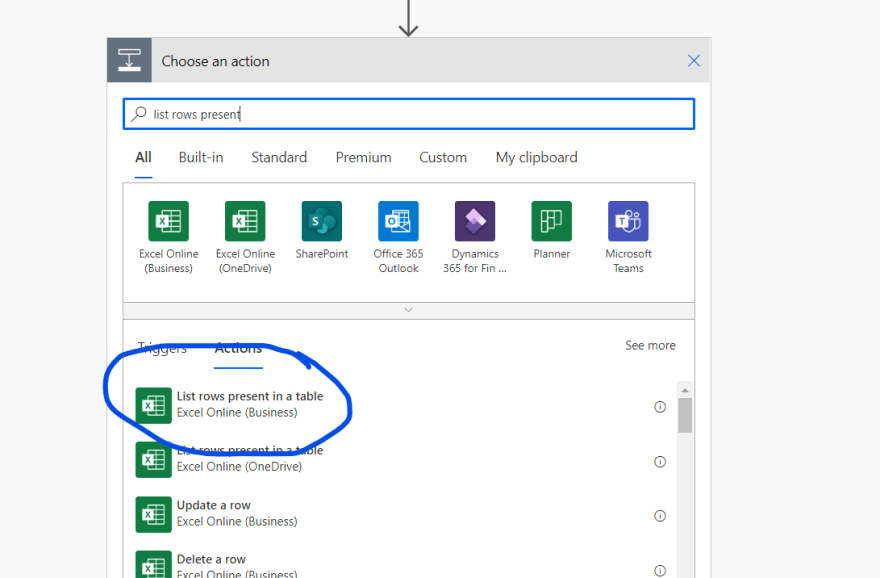Click the scrollbar up arrow in actions list
Viewport: 880px width, 578px height.
(685, 390)
